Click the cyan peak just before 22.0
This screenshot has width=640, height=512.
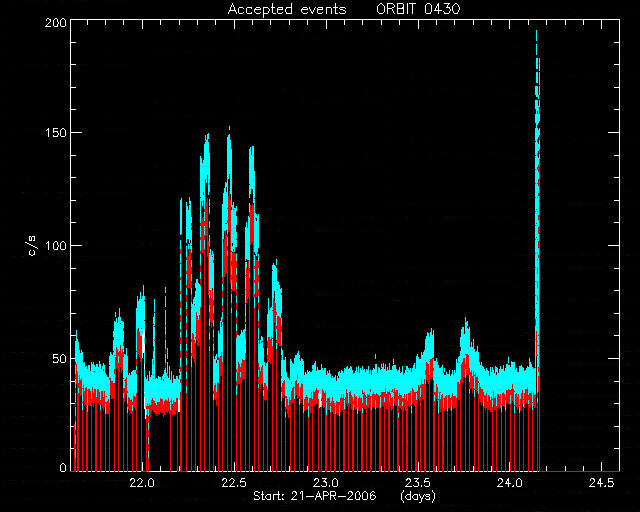click(140, 310)
